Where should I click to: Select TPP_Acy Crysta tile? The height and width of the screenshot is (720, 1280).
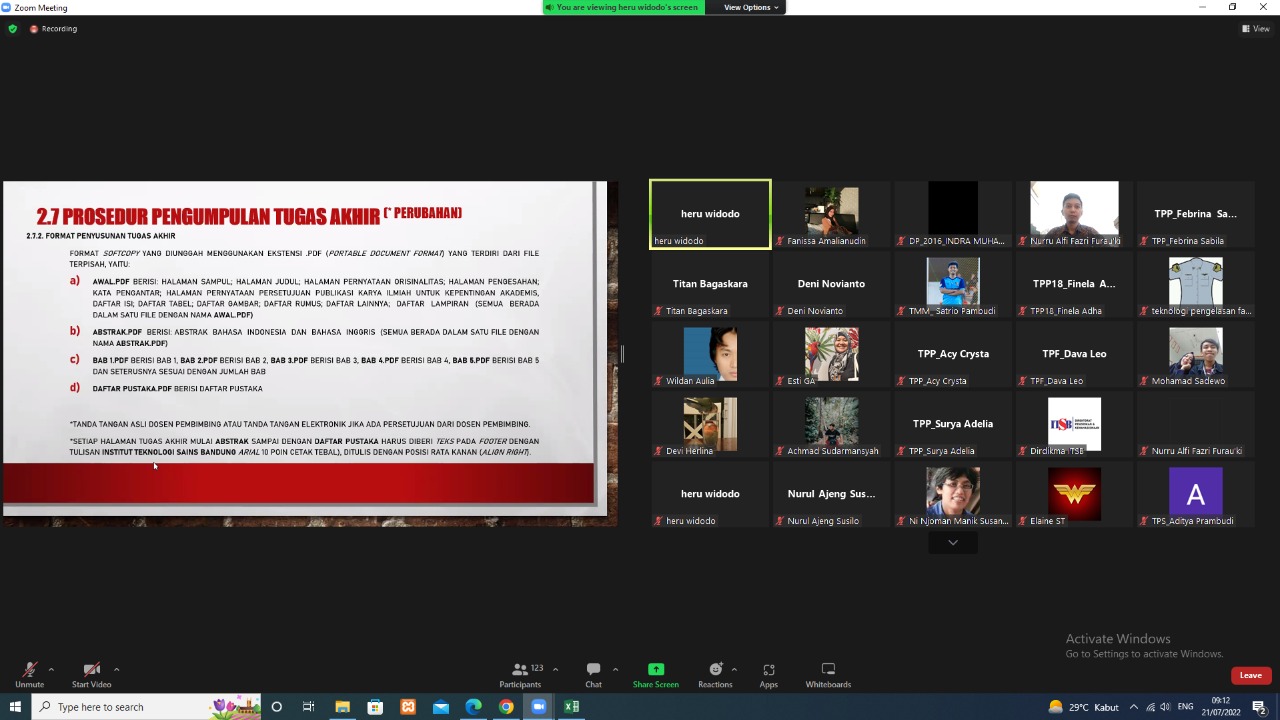pos(952,353)
